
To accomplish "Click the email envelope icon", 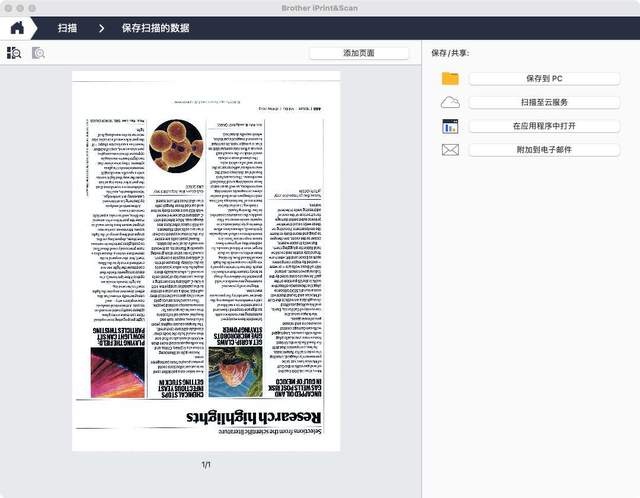I will pyautogui.click(x=450, y=150).
